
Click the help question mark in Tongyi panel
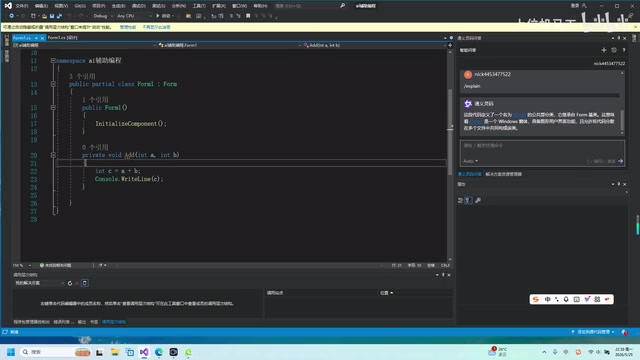tap(624, 50)
